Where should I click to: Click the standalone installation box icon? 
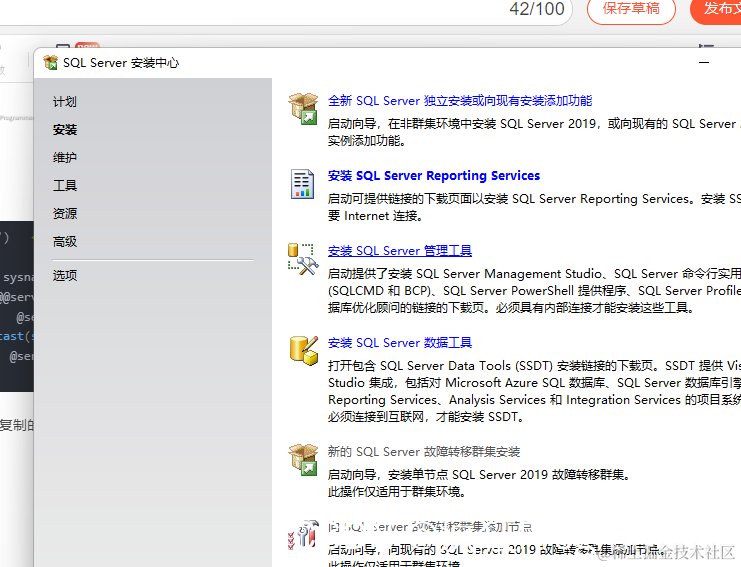pyautogui.click(x=303, y=109)
